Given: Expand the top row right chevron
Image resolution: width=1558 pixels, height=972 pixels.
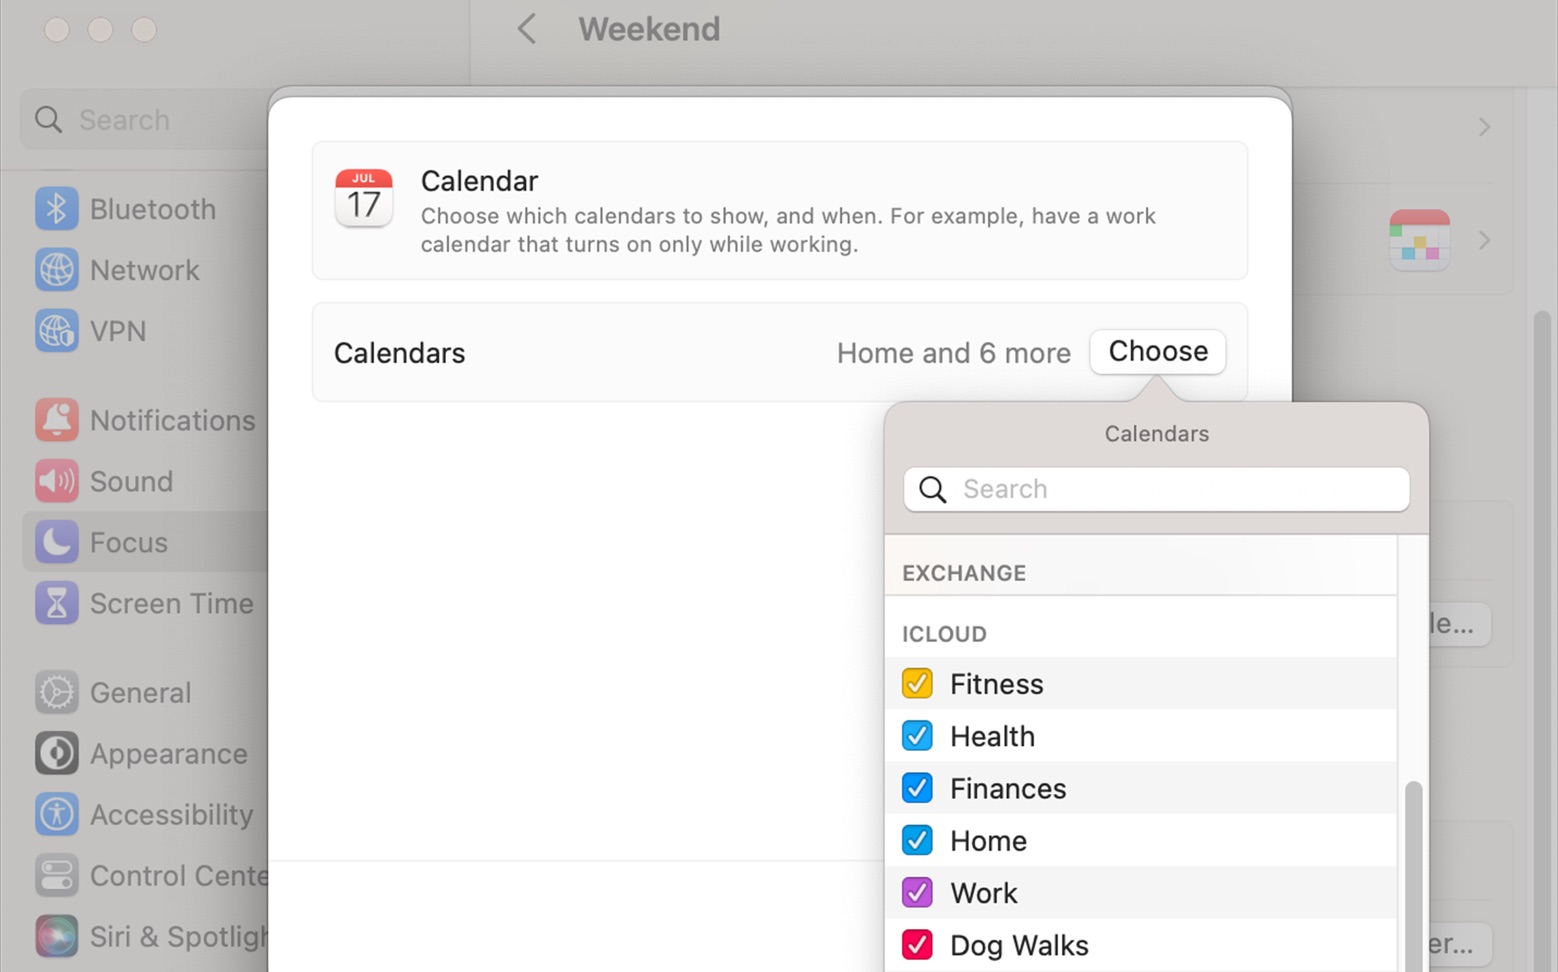Looking at the screenshot, I should coord(1484,127).
